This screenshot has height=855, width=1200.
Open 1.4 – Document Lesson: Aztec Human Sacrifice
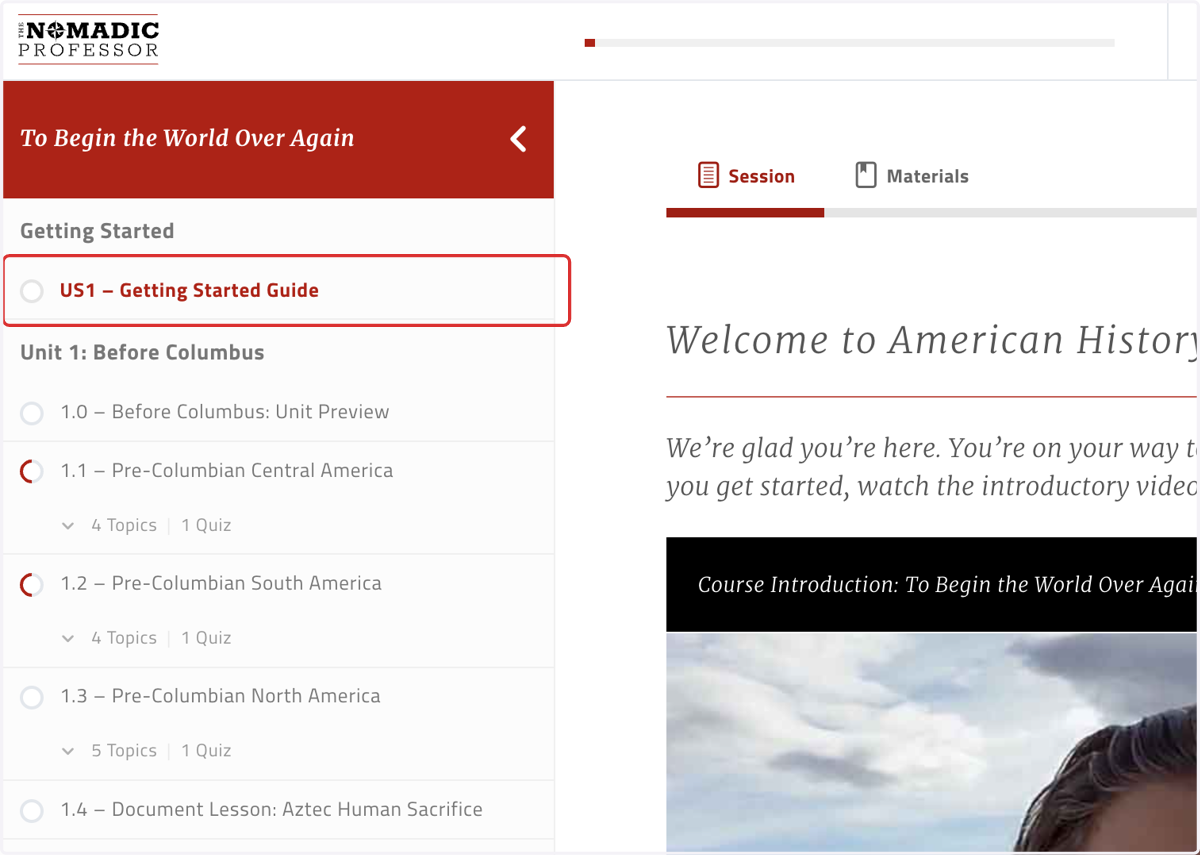click(271, 810)
